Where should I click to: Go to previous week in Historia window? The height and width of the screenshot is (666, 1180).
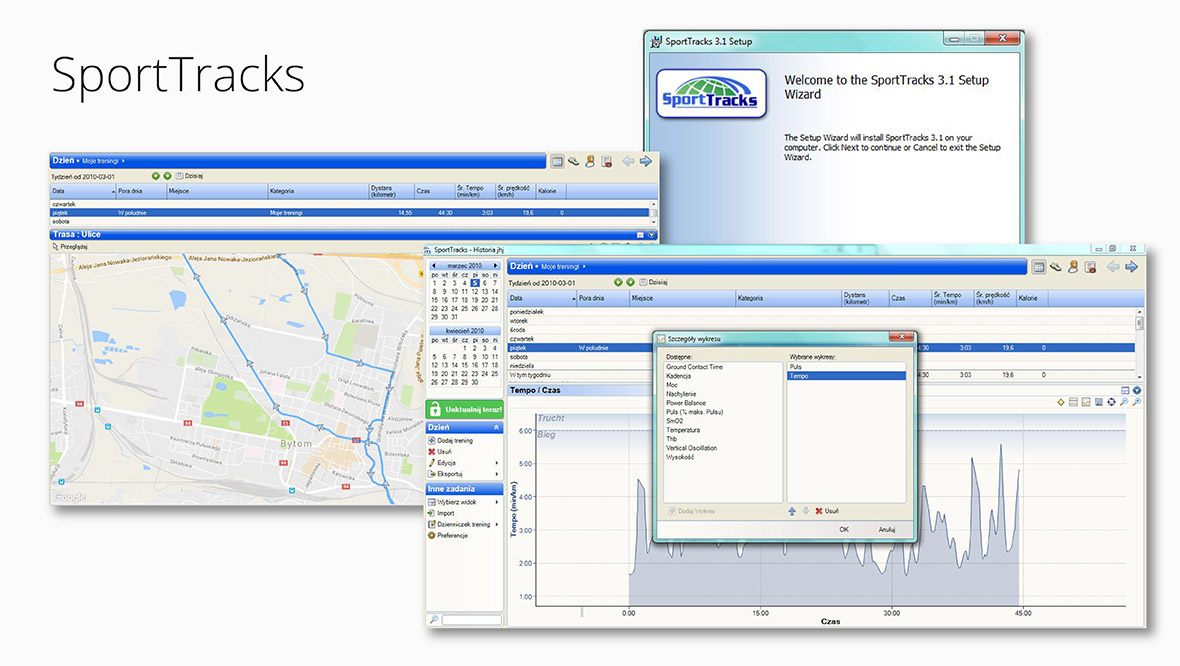click(x=618, y=282)
